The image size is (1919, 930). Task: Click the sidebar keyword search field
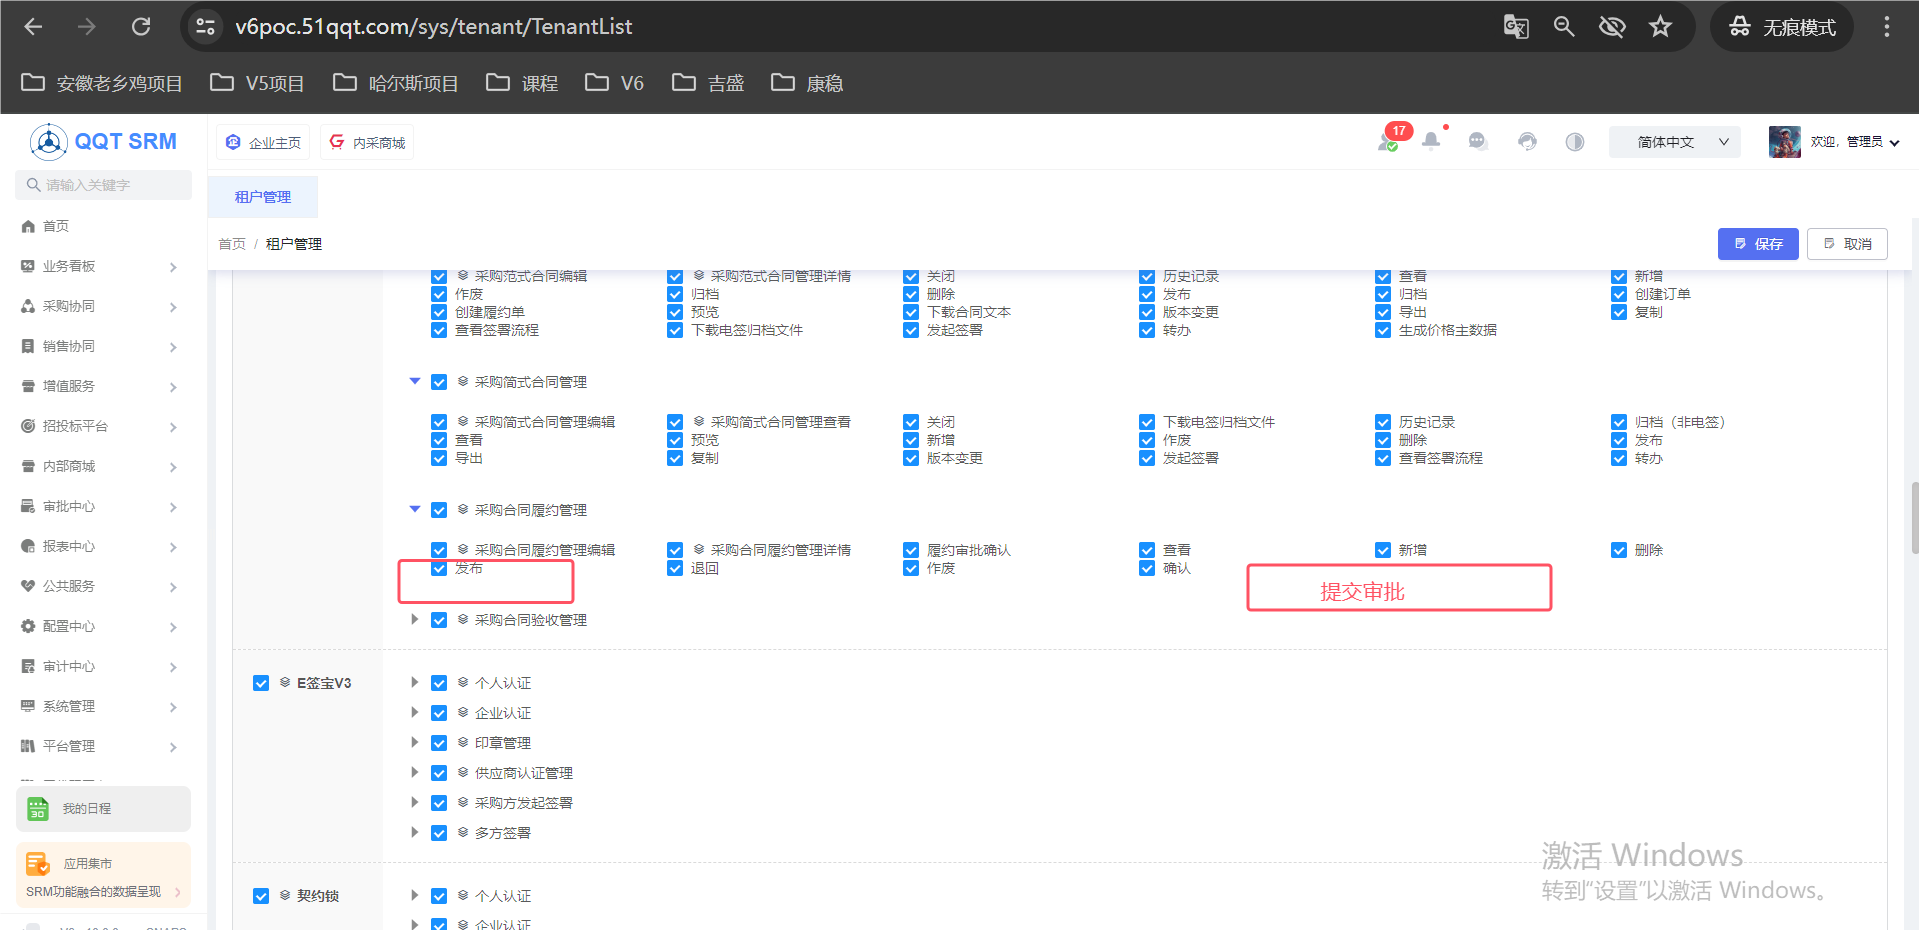click(x=103, y=185)
